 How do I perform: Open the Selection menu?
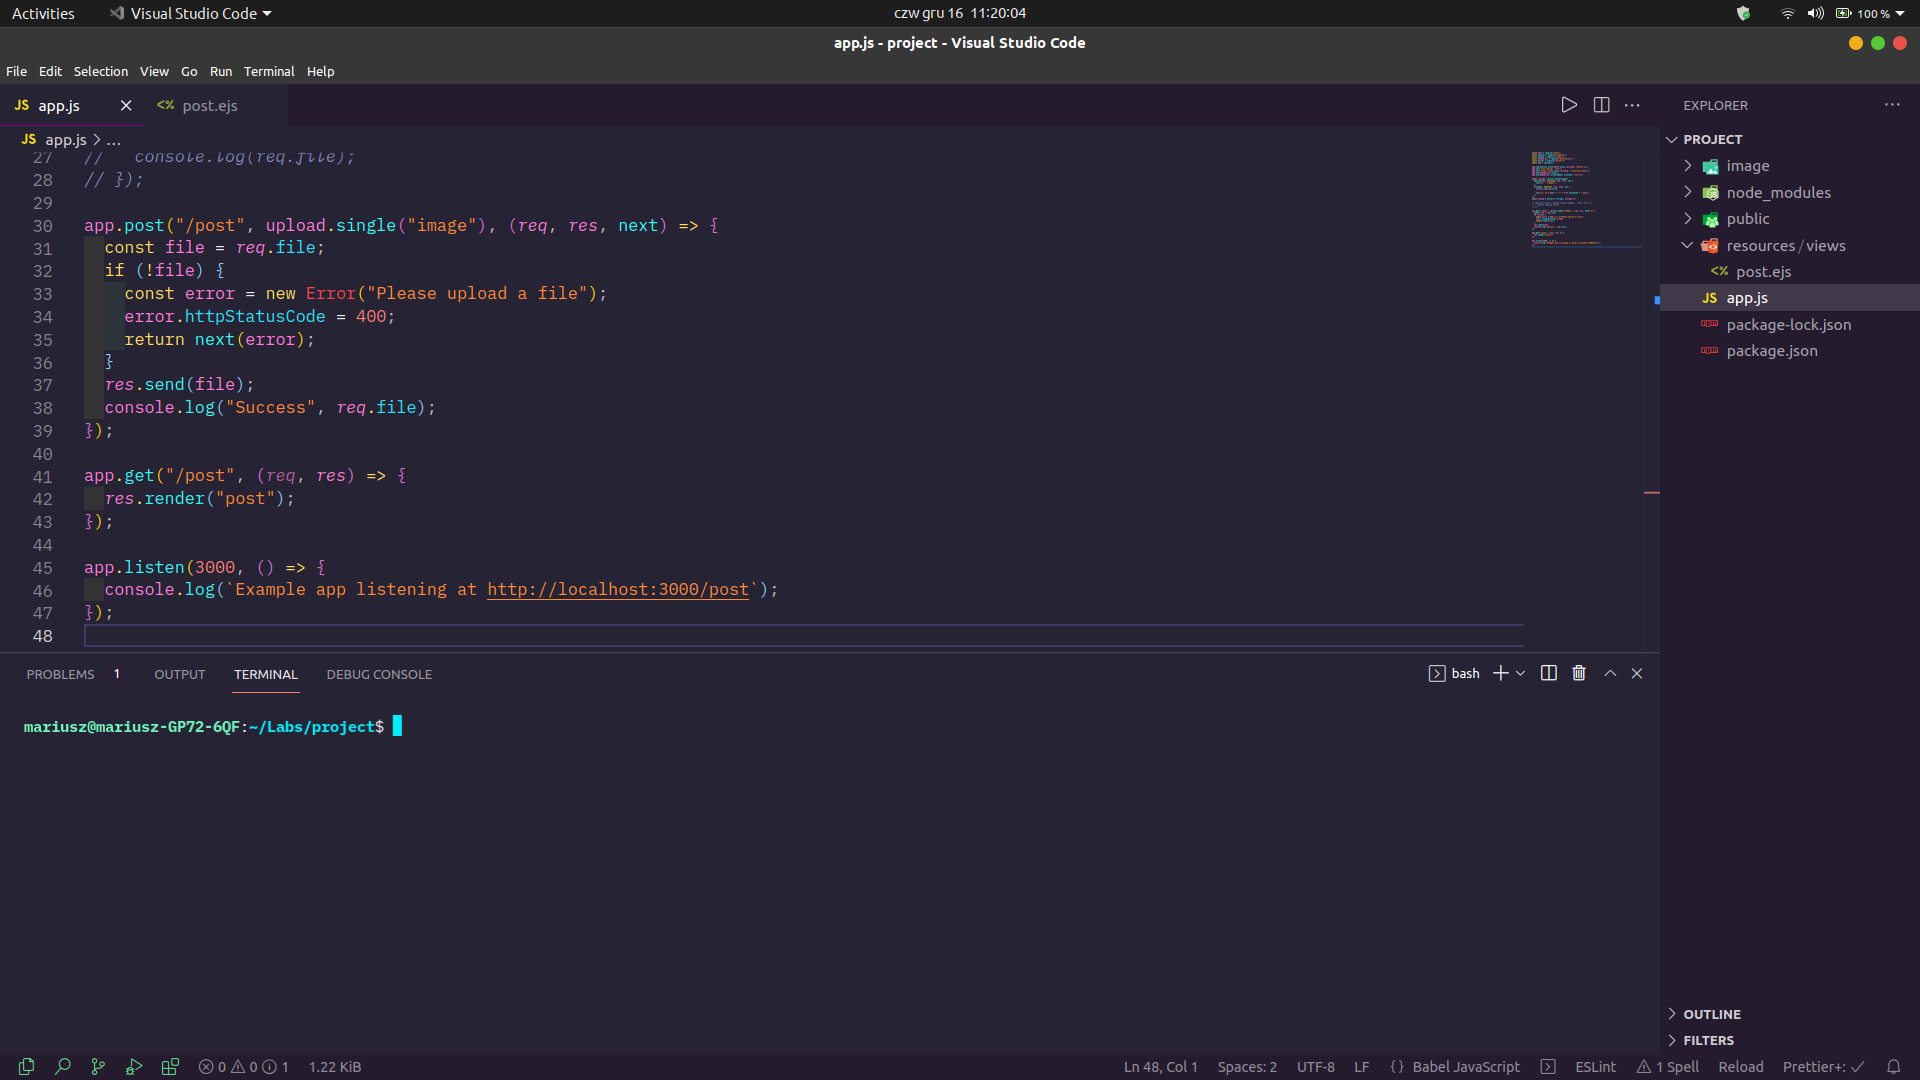click(x=101, y=71)
